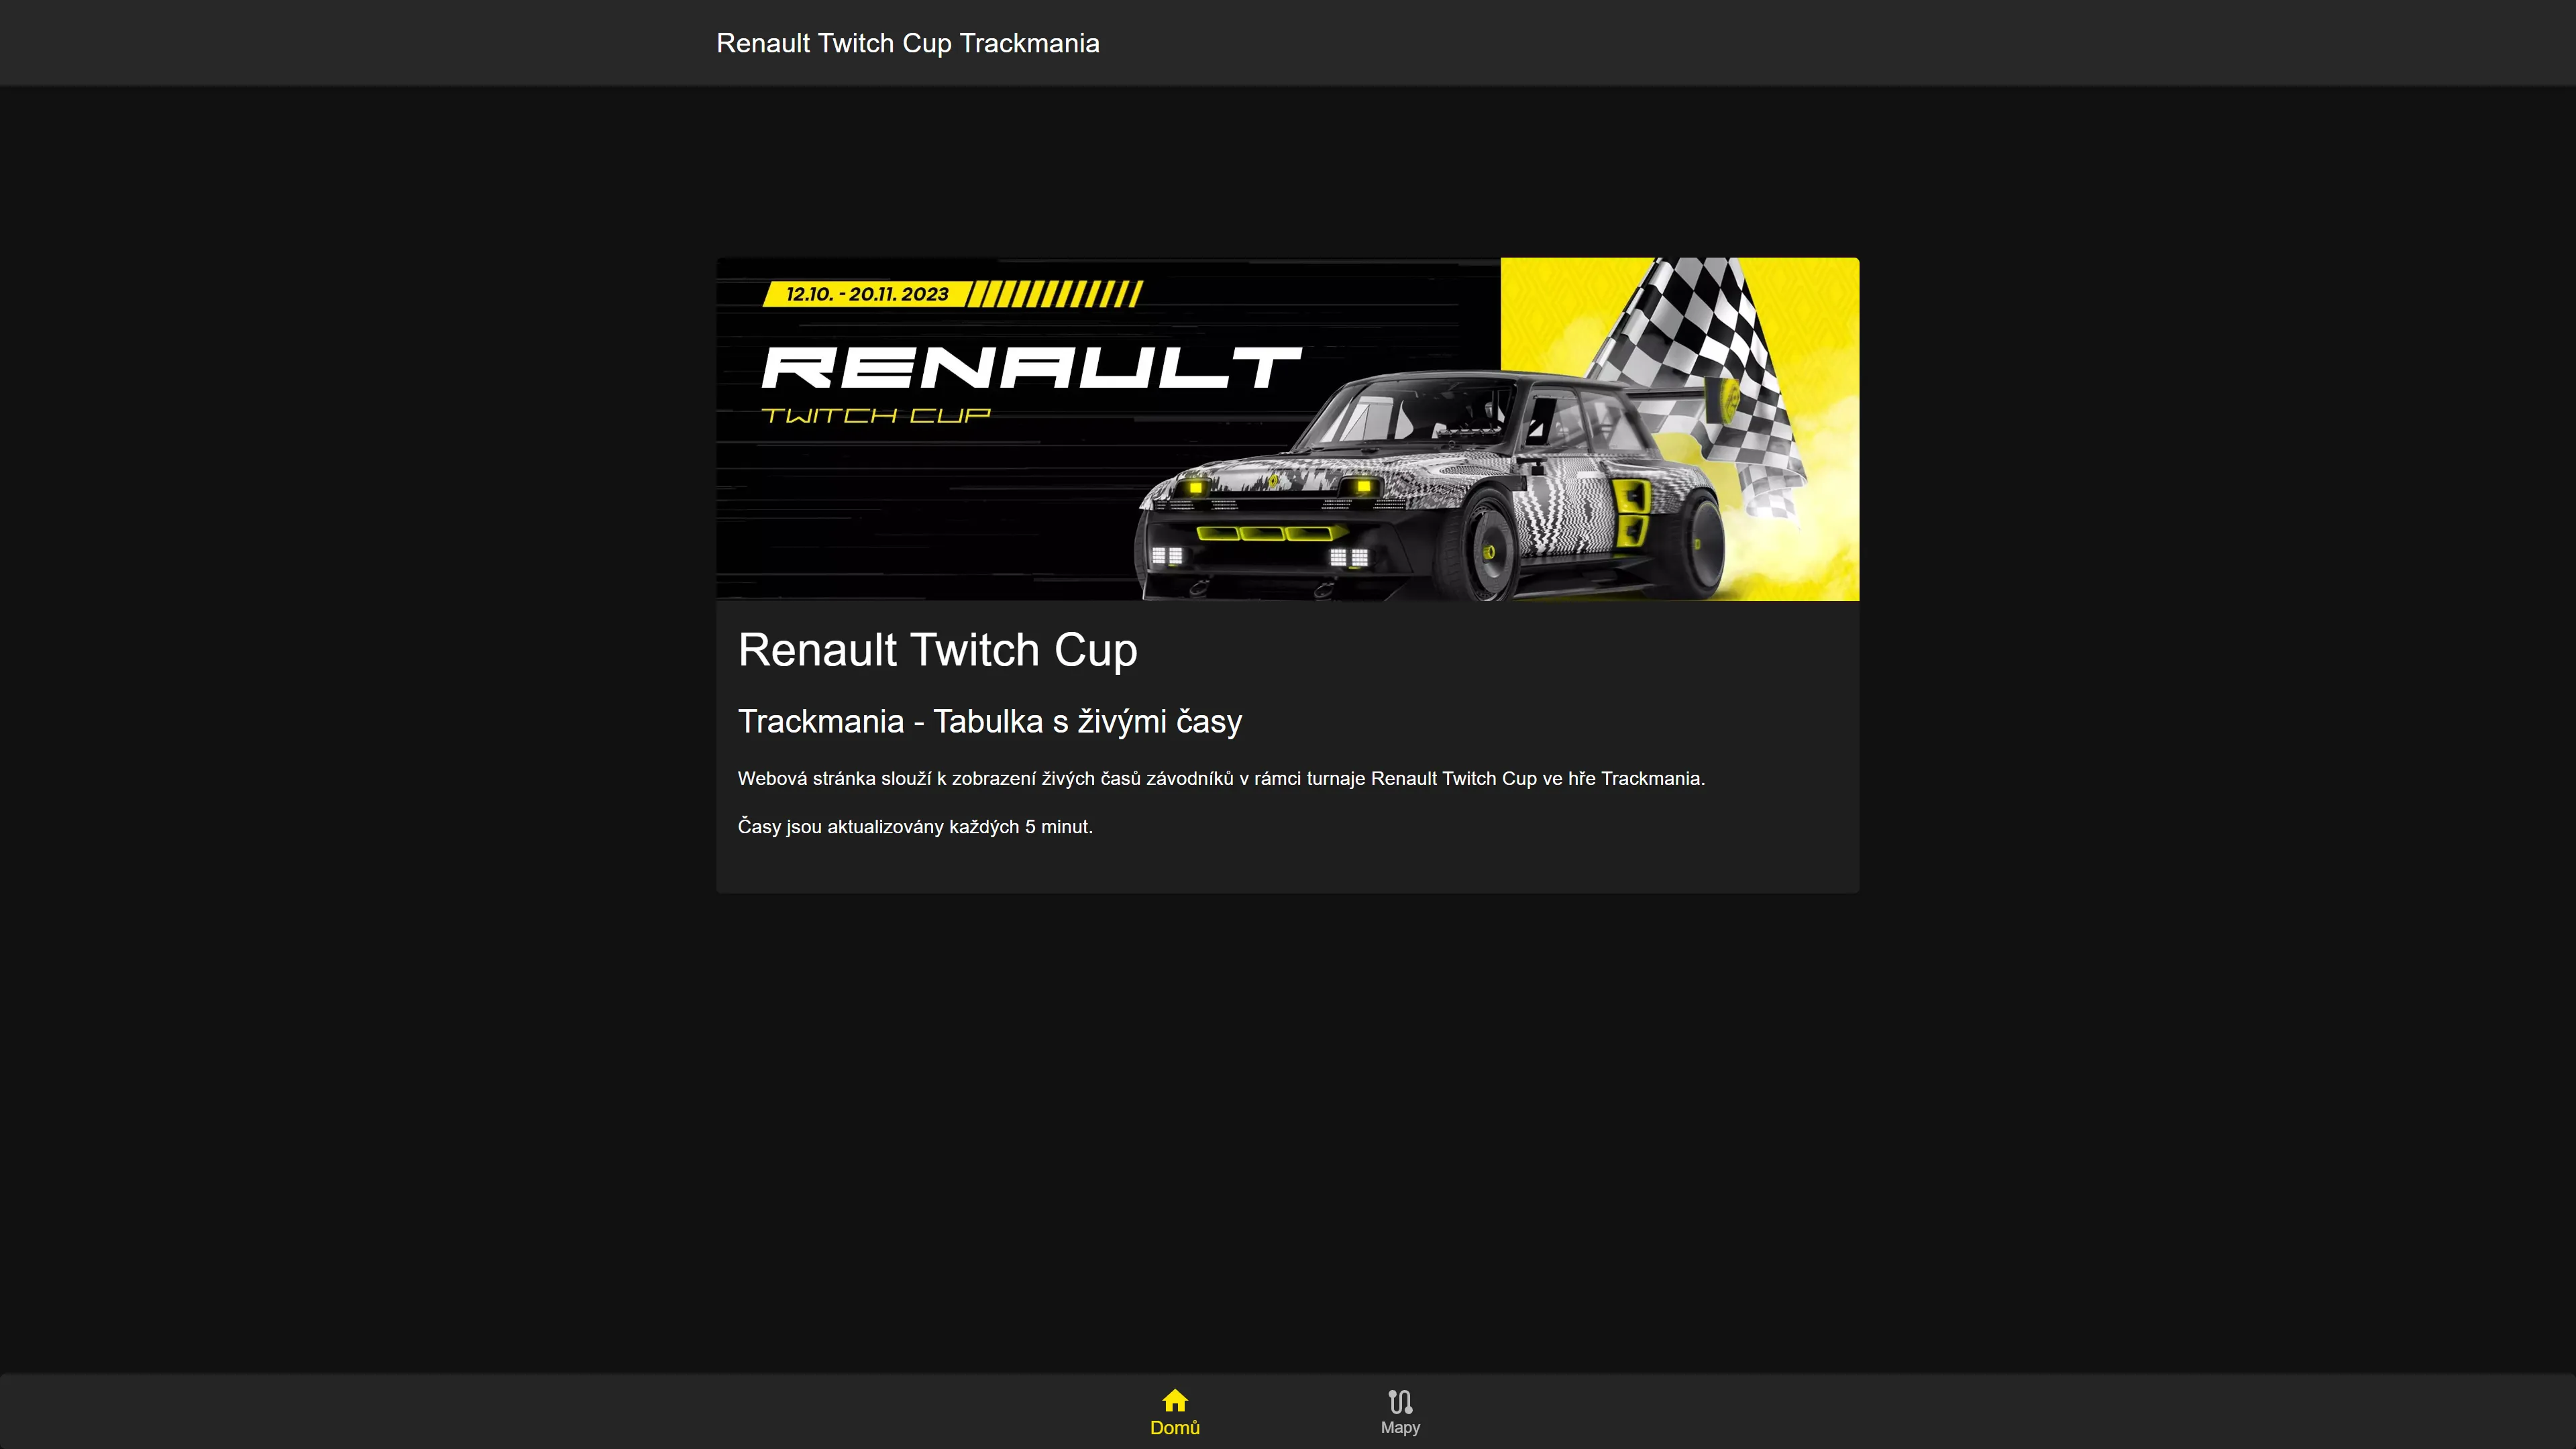Screen dimensions: 2576x1449
Task: Click the Domů home icon
Action: (1175, 1400)
